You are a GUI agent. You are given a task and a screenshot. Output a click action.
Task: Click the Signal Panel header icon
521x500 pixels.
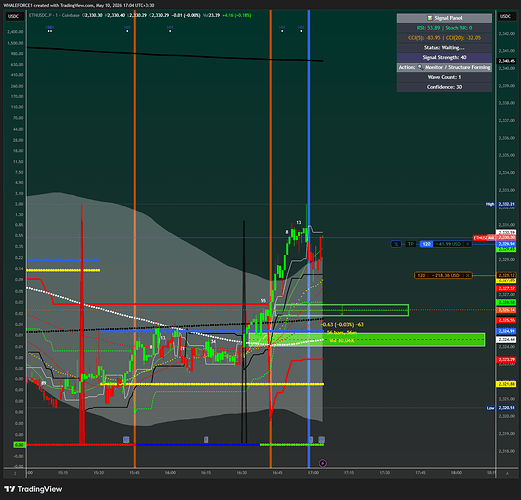[x=430, y=18]
